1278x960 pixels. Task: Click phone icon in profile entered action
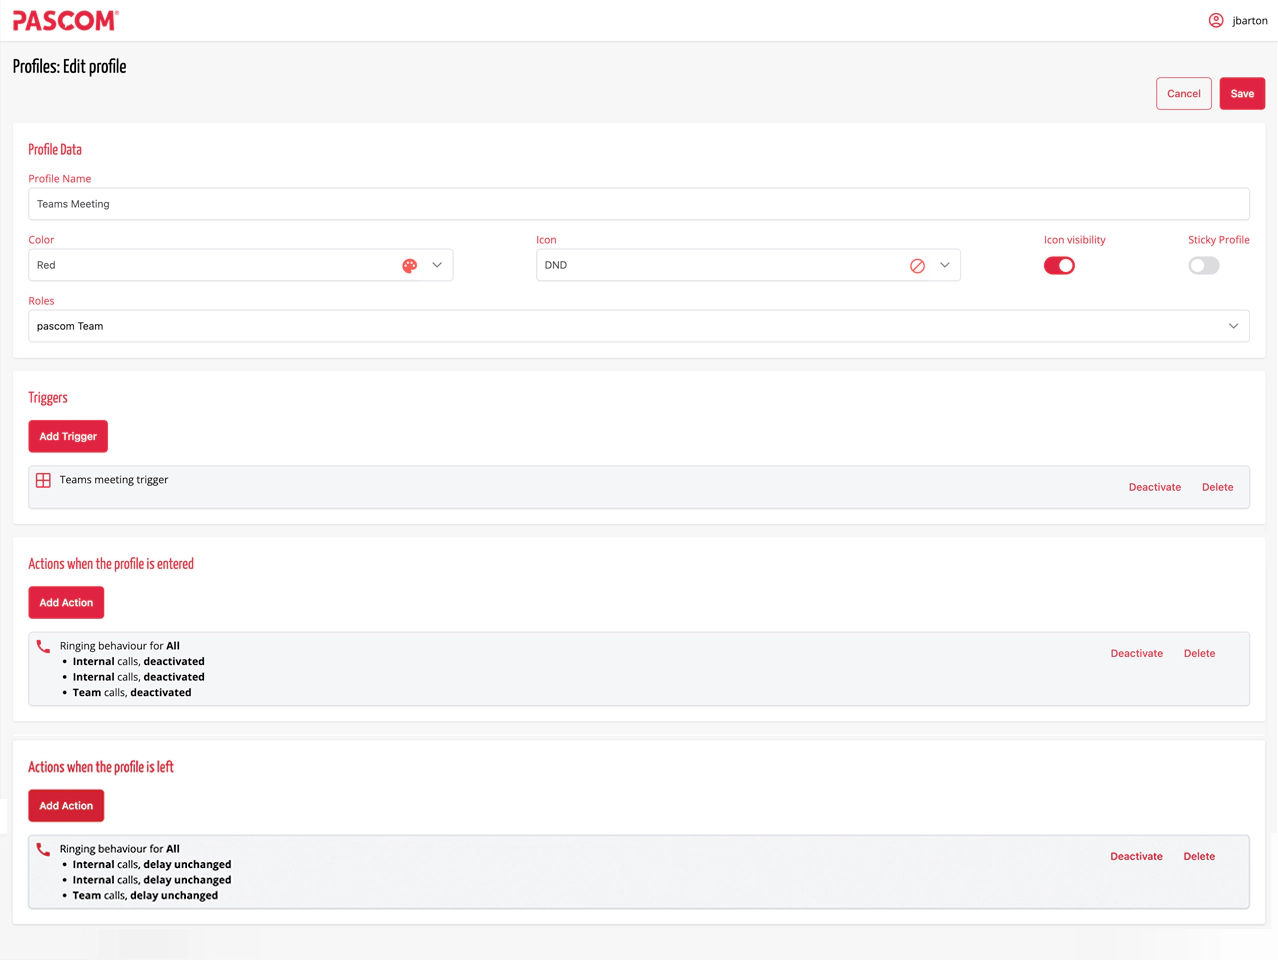(x=43, y=646)
